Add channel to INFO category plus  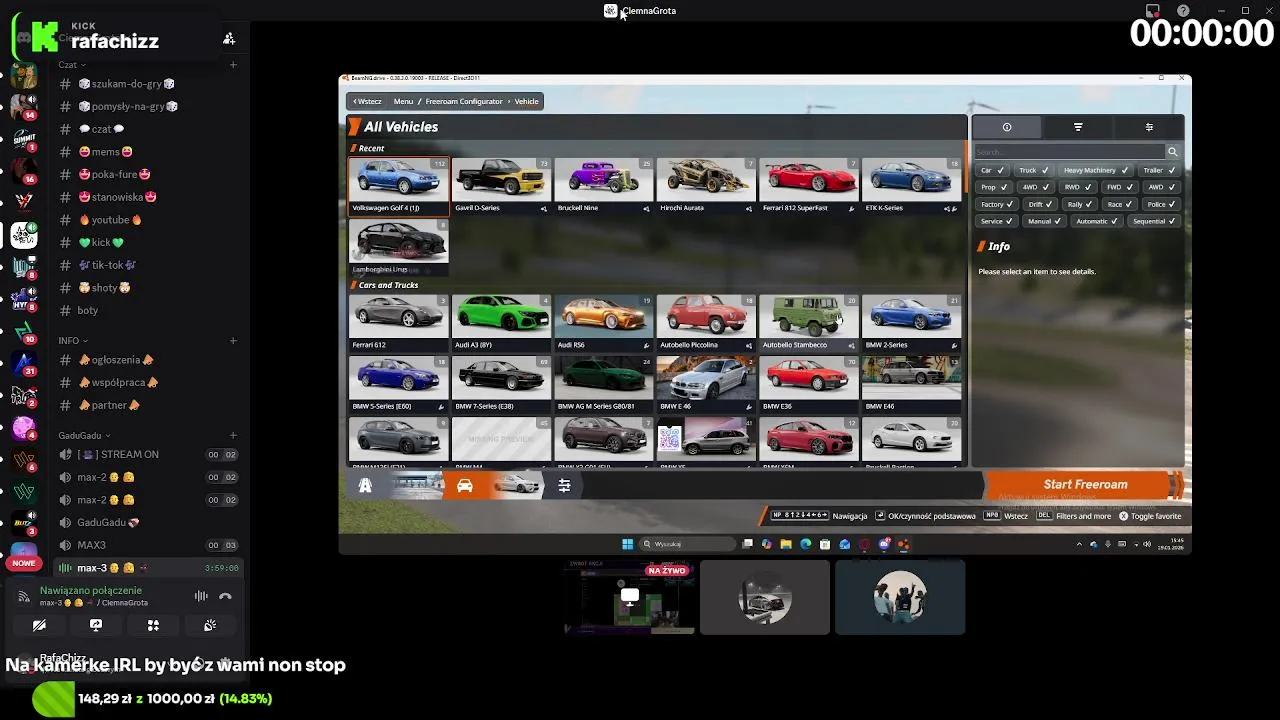(x=233, y=341)
